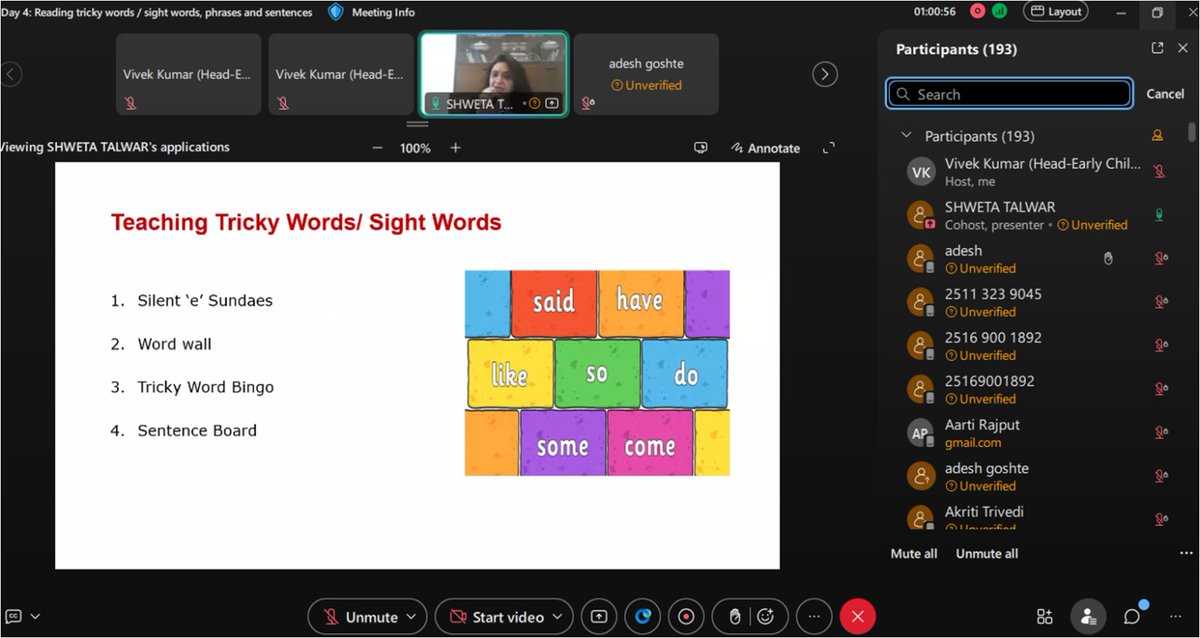
Task: Click the filmstrip resize handle
Action: tap(417, 124)
